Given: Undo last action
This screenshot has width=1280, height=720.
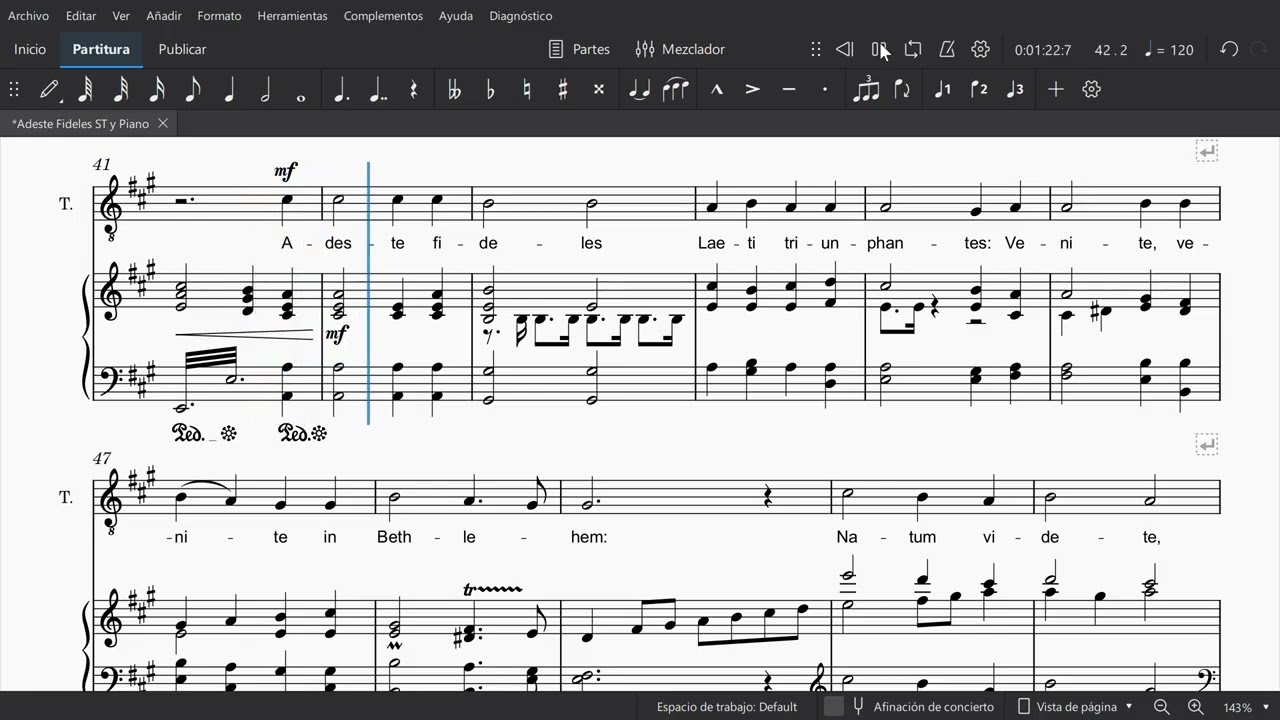Looking at the screenshot, I should (x=1229, y=49).
